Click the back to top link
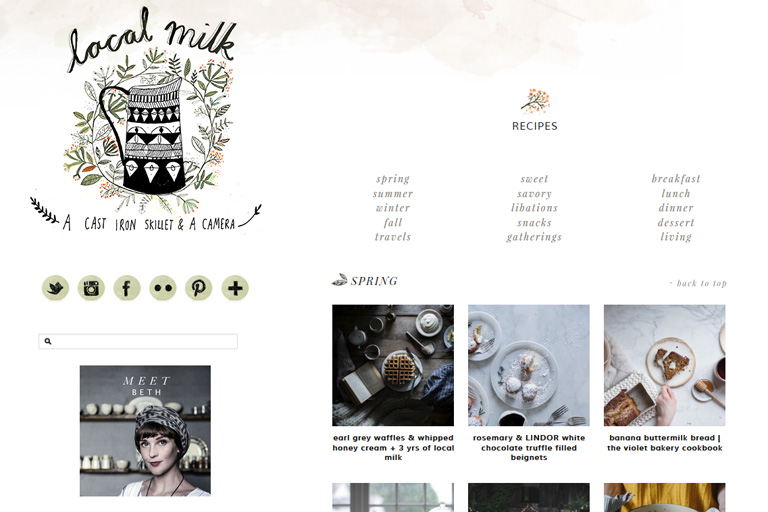768x512 pixels. pyautogui.click(x=698, y=283)
